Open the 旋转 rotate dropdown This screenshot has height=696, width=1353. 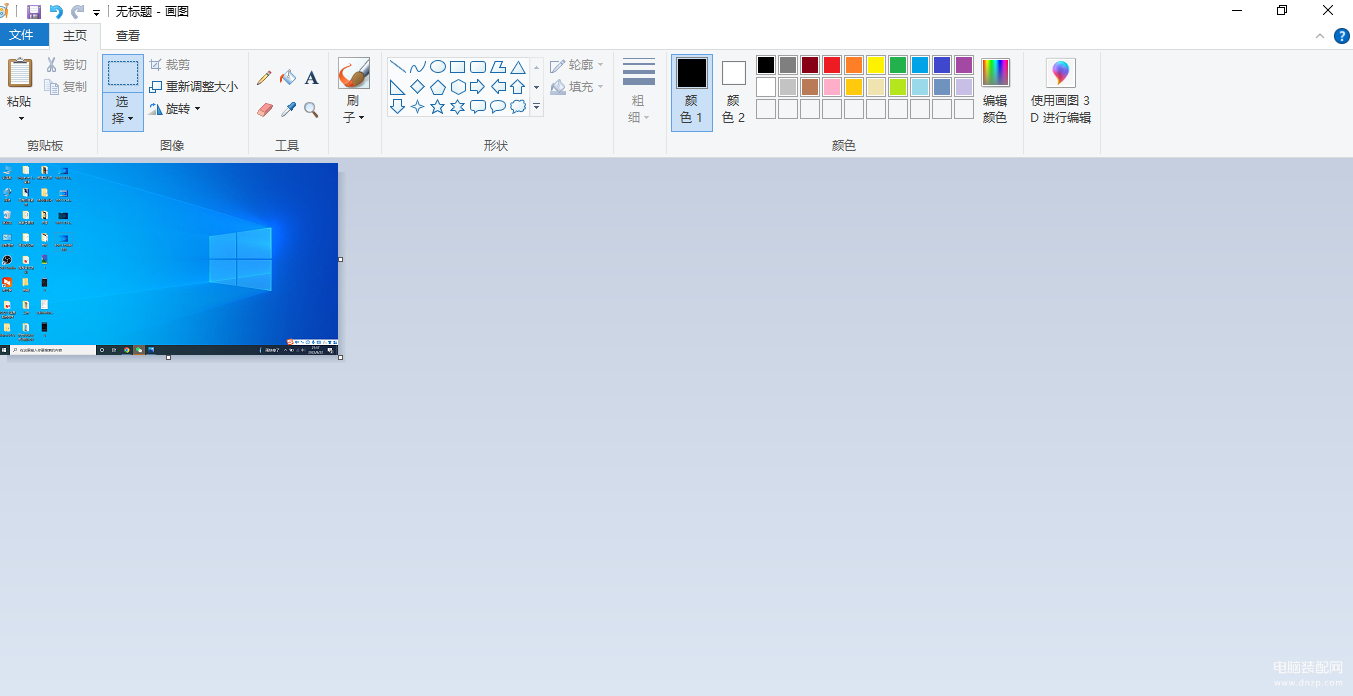198,109
